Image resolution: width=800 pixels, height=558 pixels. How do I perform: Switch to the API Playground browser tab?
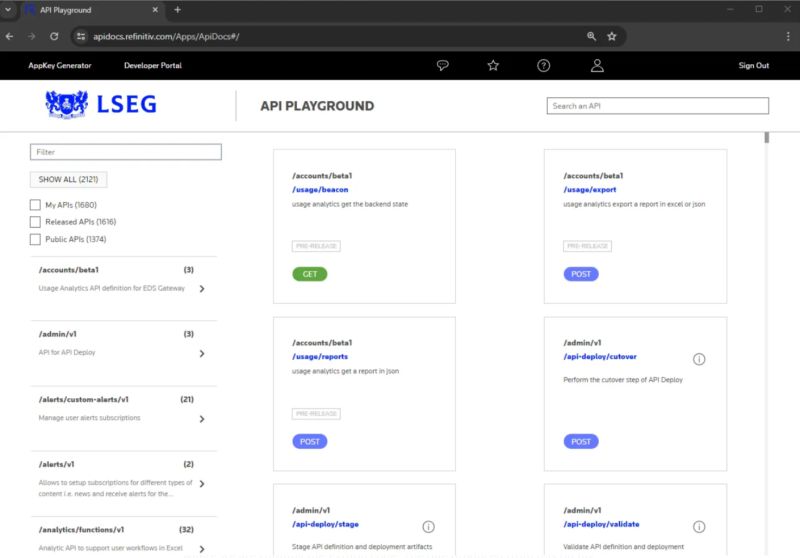[x=92, y=10]
